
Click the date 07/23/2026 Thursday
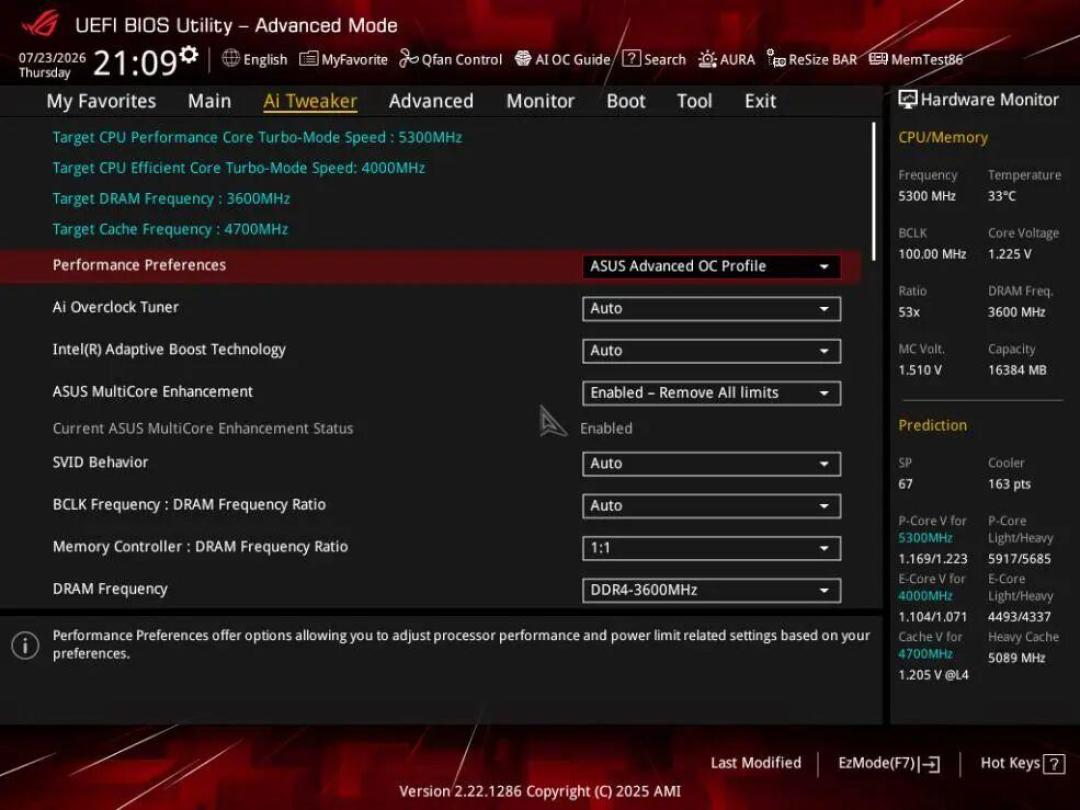tap(52, 65)
